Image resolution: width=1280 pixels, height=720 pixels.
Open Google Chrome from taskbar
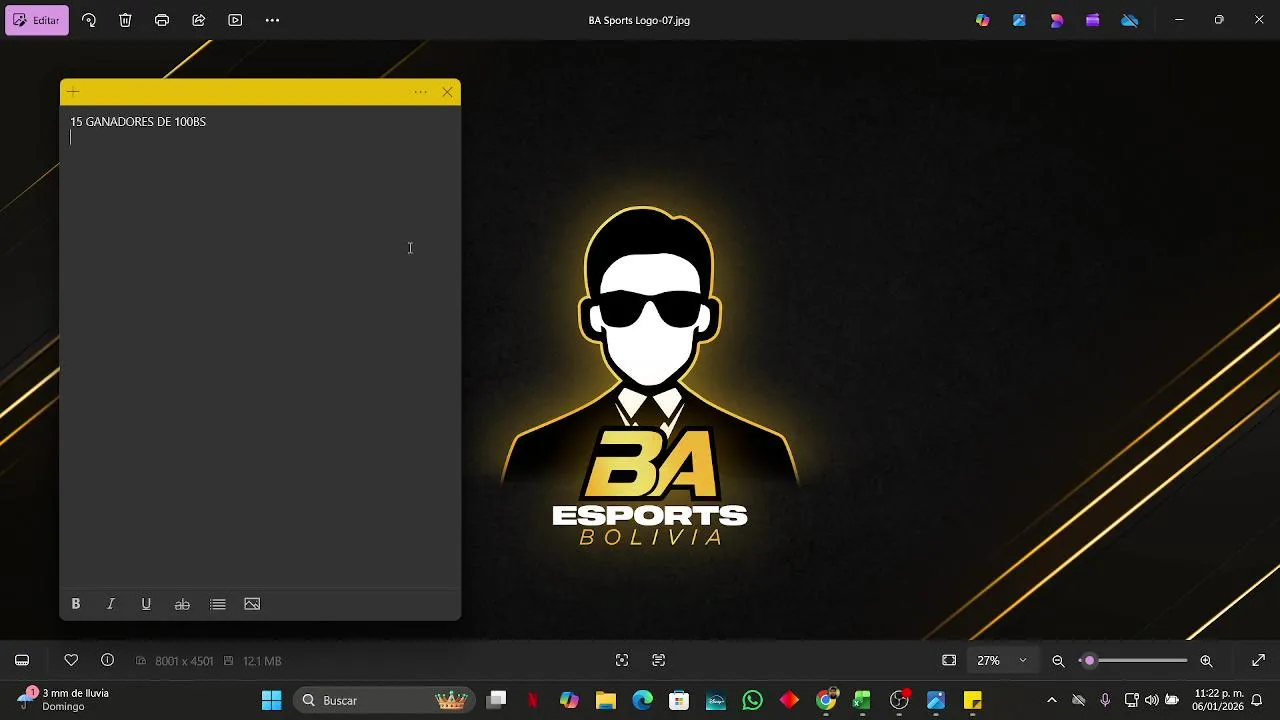[x=826, y=700]
